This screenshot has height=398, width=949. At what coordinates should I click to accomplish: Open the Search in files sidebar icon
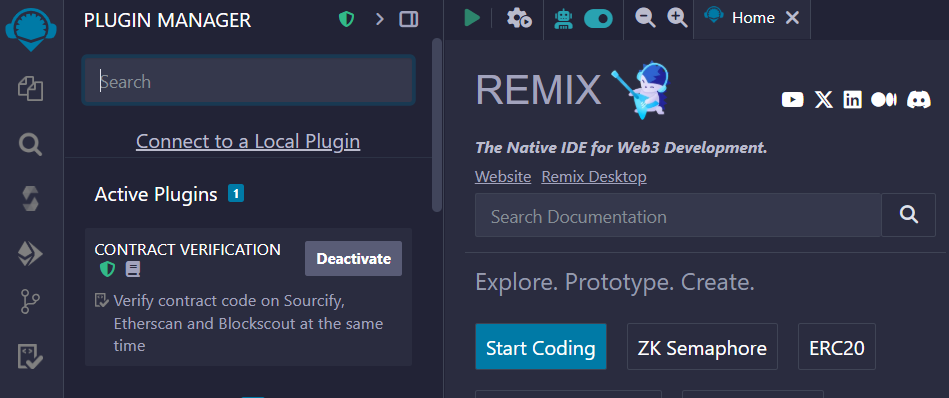pos(30,144)
